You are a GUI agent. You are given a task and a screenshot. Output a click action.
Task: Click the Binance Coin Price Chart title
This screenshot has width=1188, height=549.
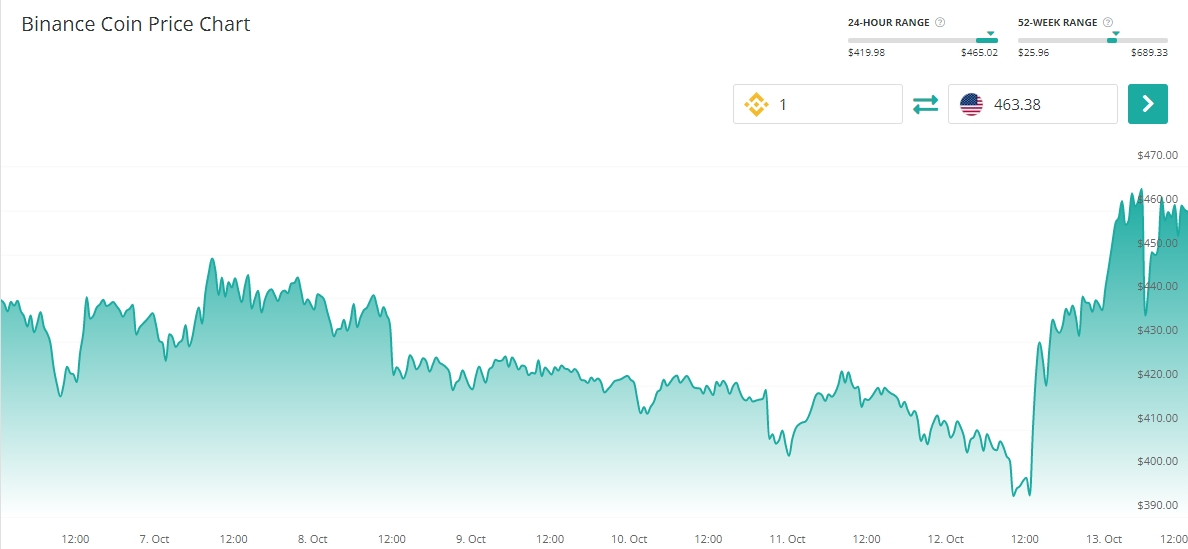136,24
